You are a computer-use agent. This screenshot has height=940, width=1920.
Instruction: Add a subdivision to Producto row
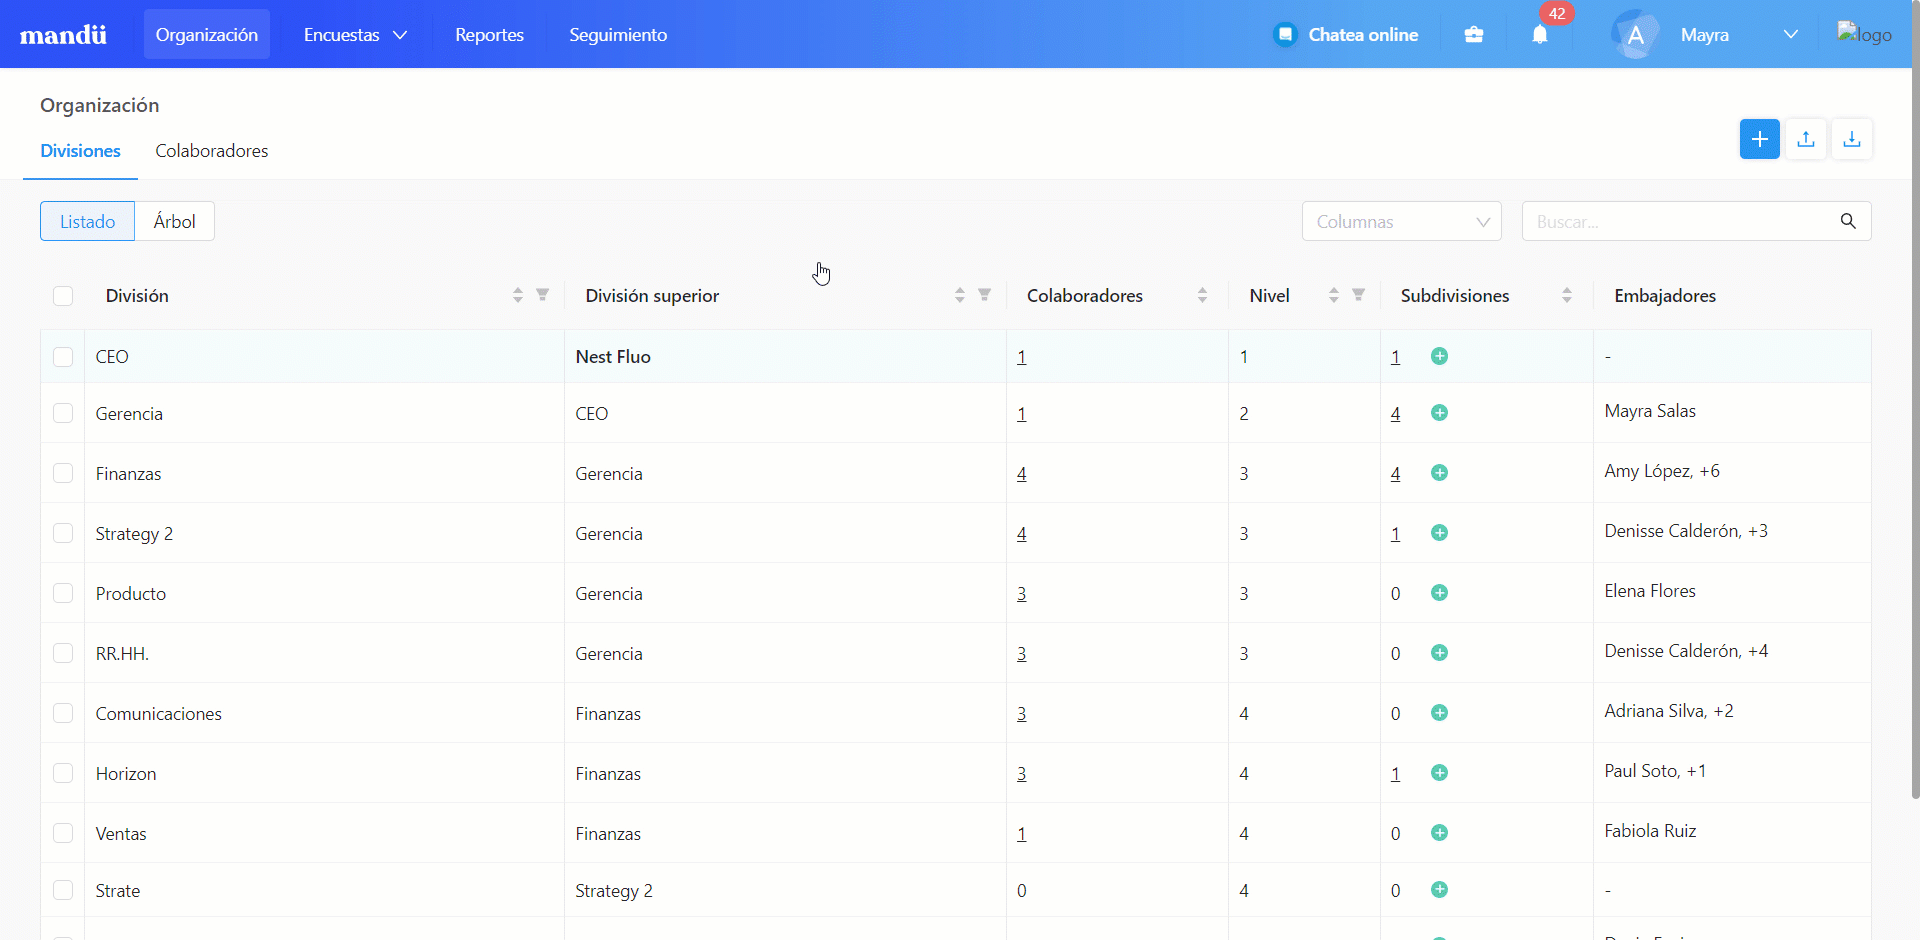(1440, 593)
